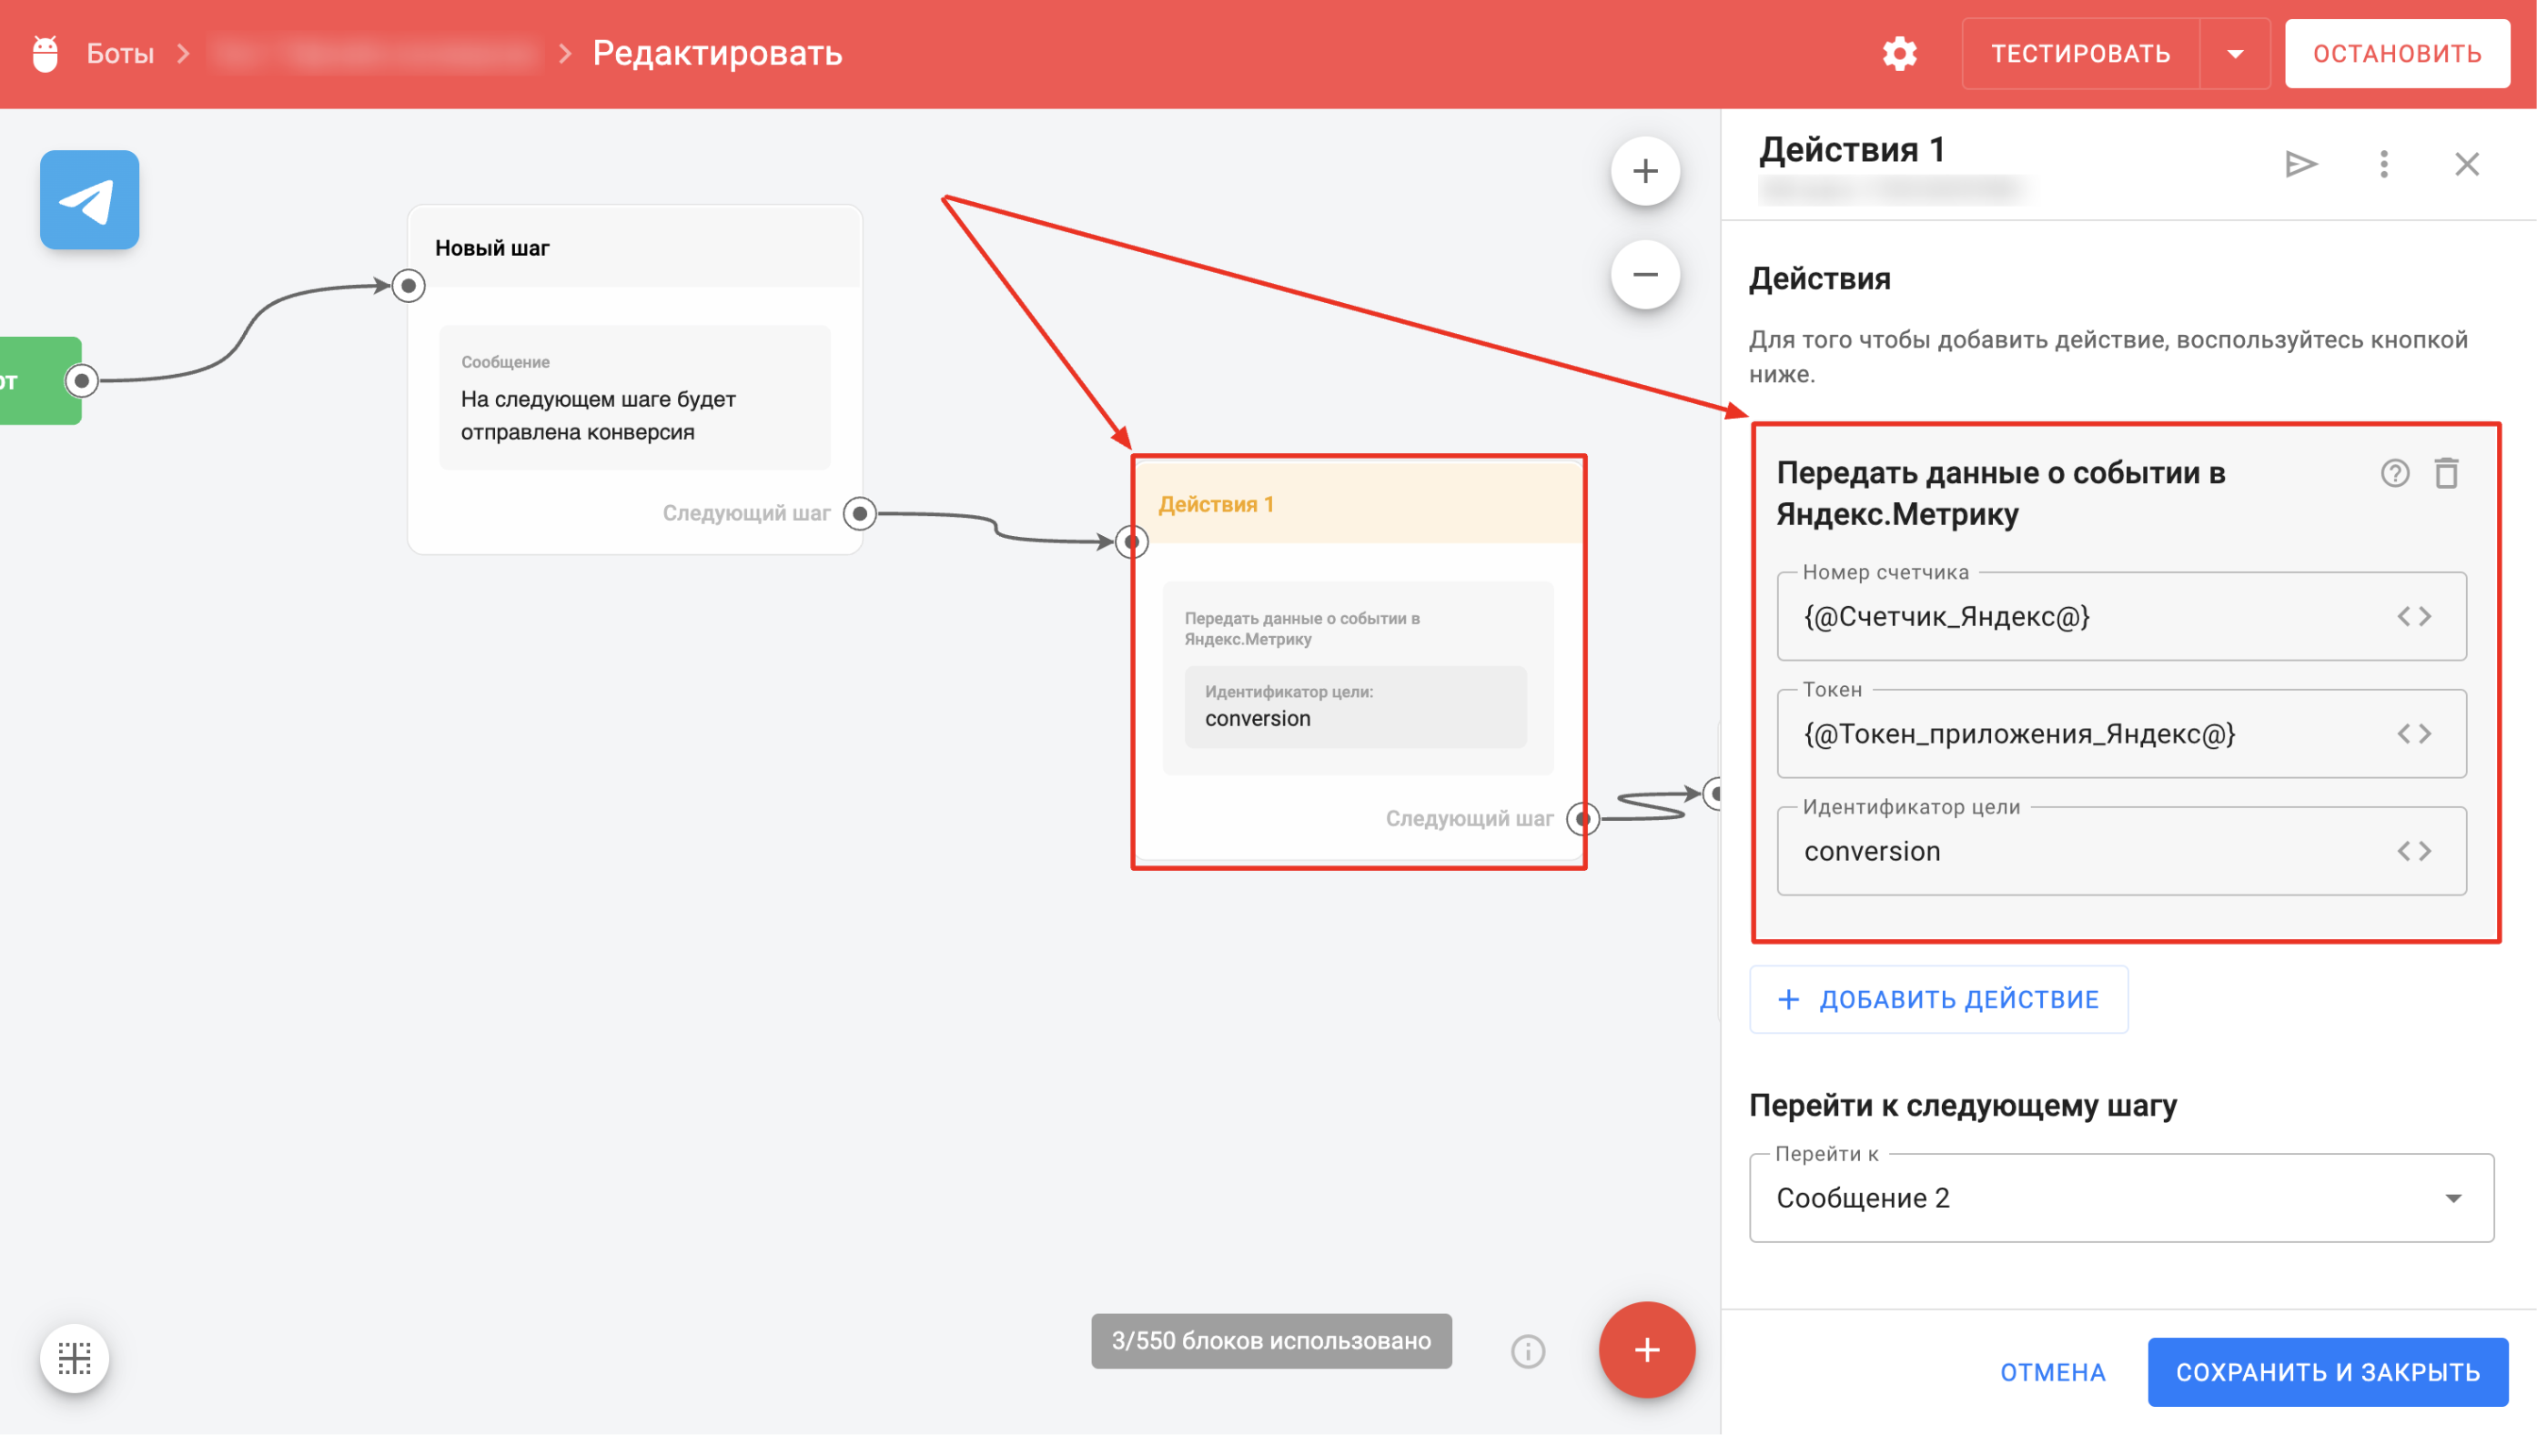Click Добавить действие button

[x=1938, y=999]
